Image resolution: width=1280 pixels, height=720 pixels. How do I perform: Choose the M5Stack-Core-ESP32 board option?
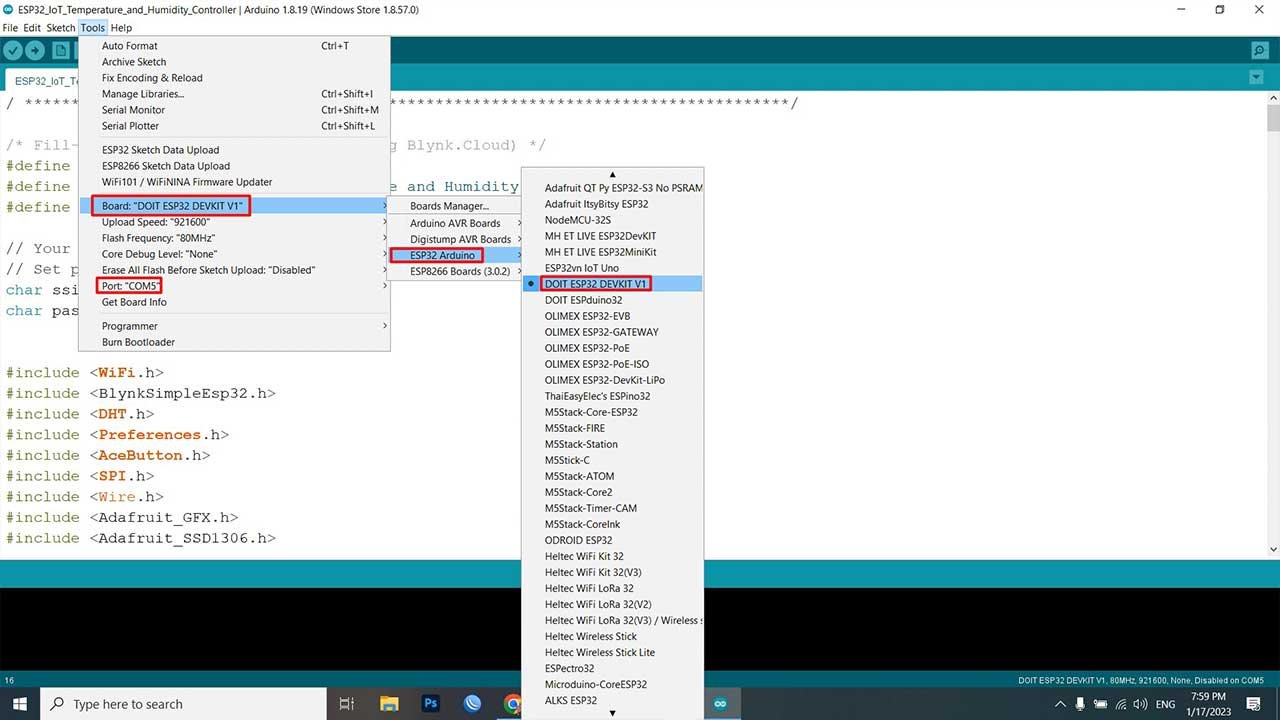pos(590,412)
